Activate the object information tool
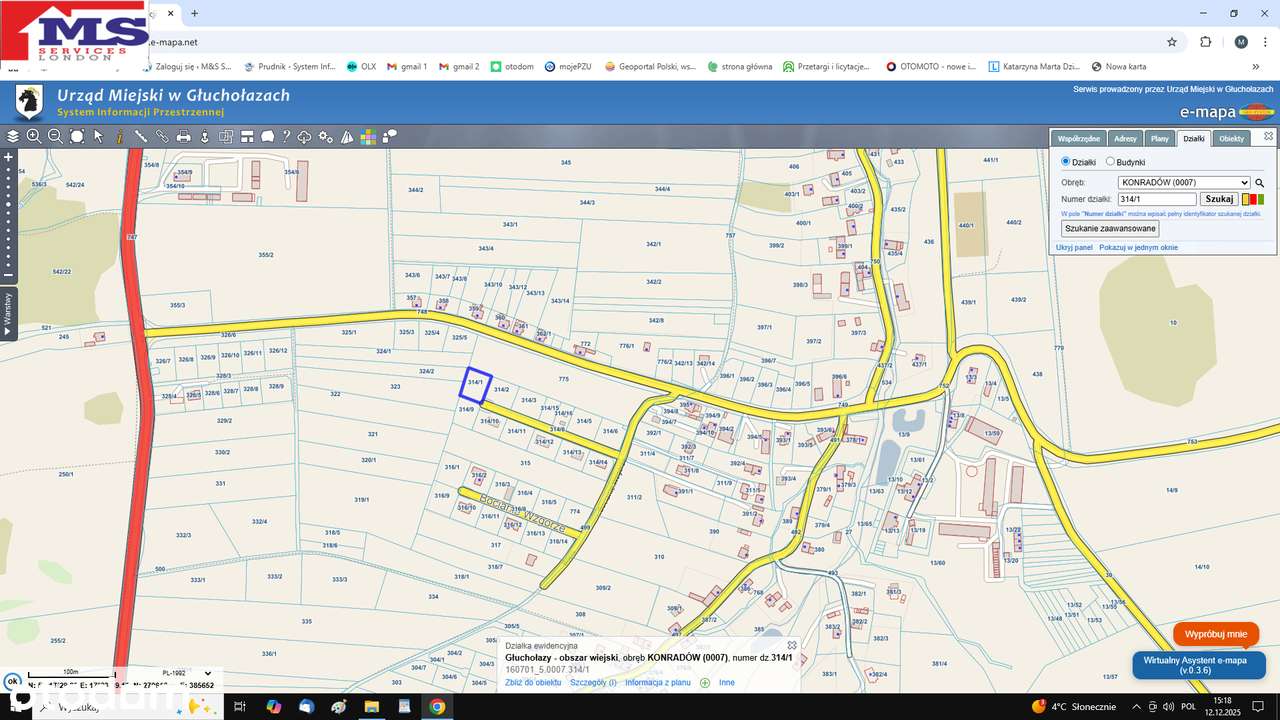The width and height of the screenshot is (1280, 720). 119,136
